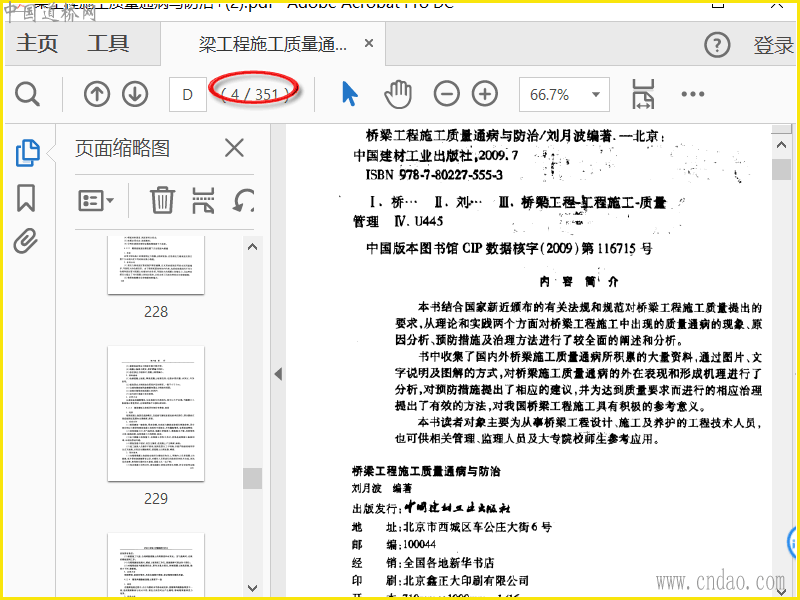Open more tools ellipsis menu
Screen dimensions: 800x600
coord(692,94)
